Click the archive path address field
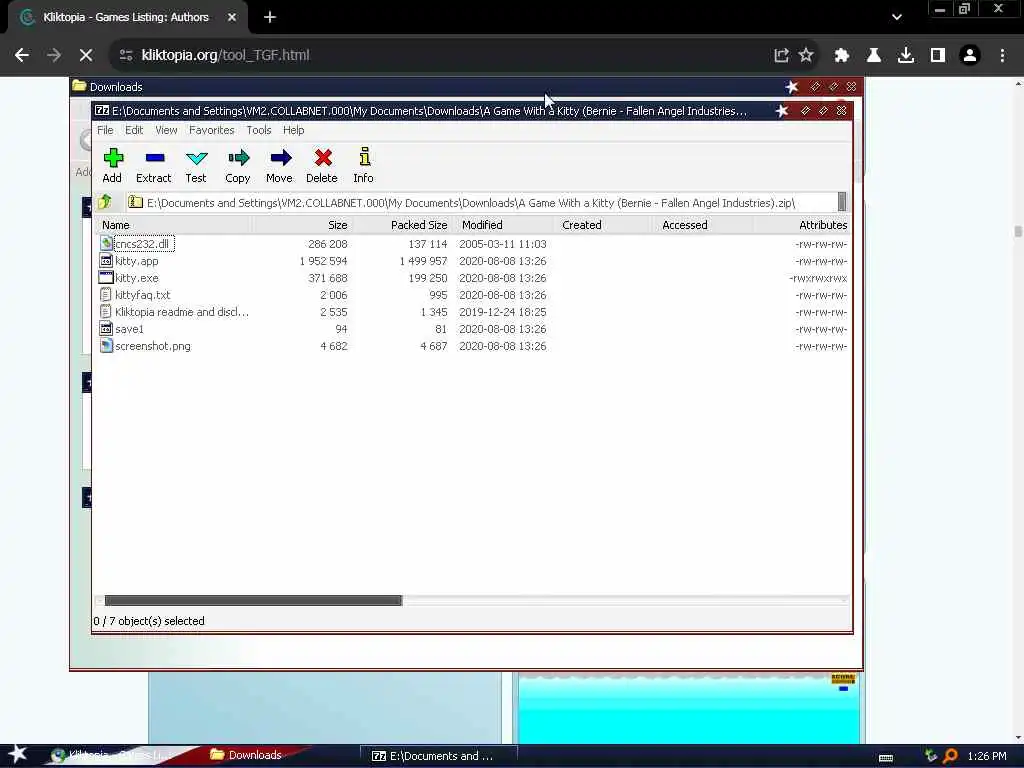The image size is (1024, 768). click(x=481, y=202)
